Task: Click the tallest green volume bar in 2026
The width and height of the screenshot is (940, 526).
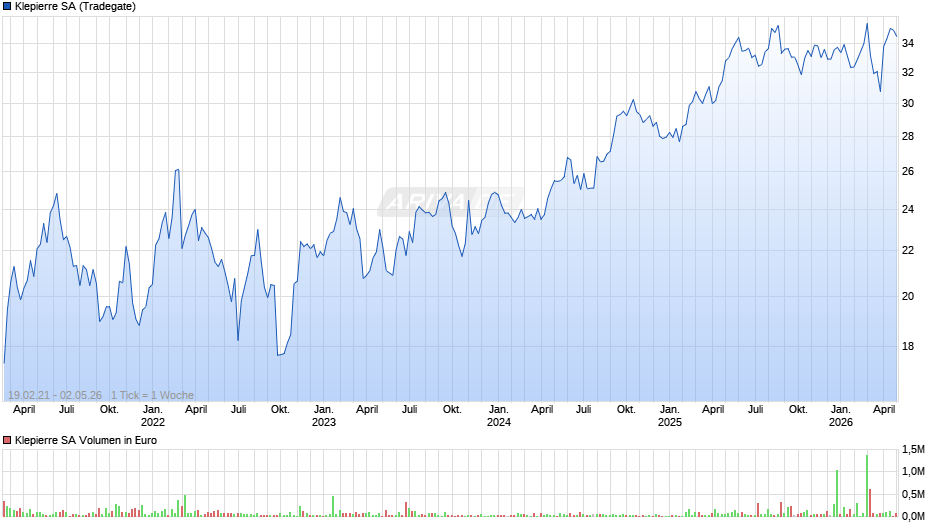Action: click(x=867, y=486)
